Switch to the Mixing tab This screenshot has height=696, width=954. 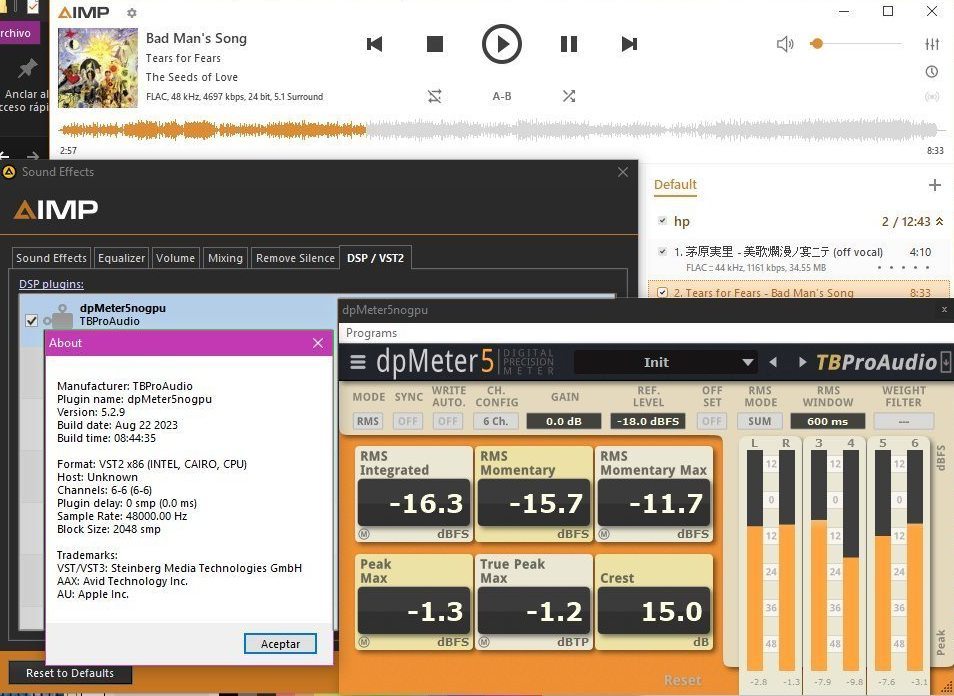[x=225, y=258]
